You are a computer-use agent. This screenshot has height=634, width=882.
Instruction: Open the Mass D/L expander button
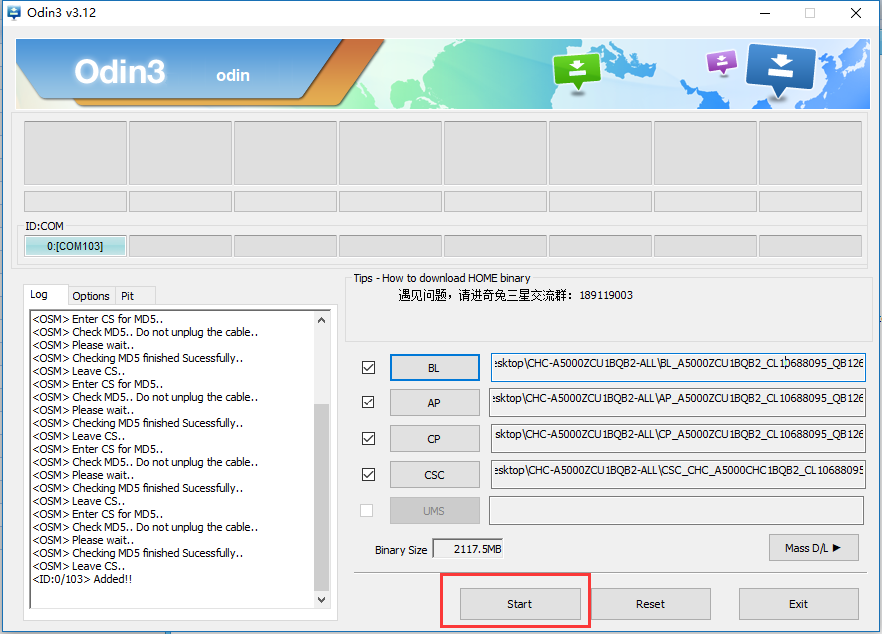coord(813,547)
